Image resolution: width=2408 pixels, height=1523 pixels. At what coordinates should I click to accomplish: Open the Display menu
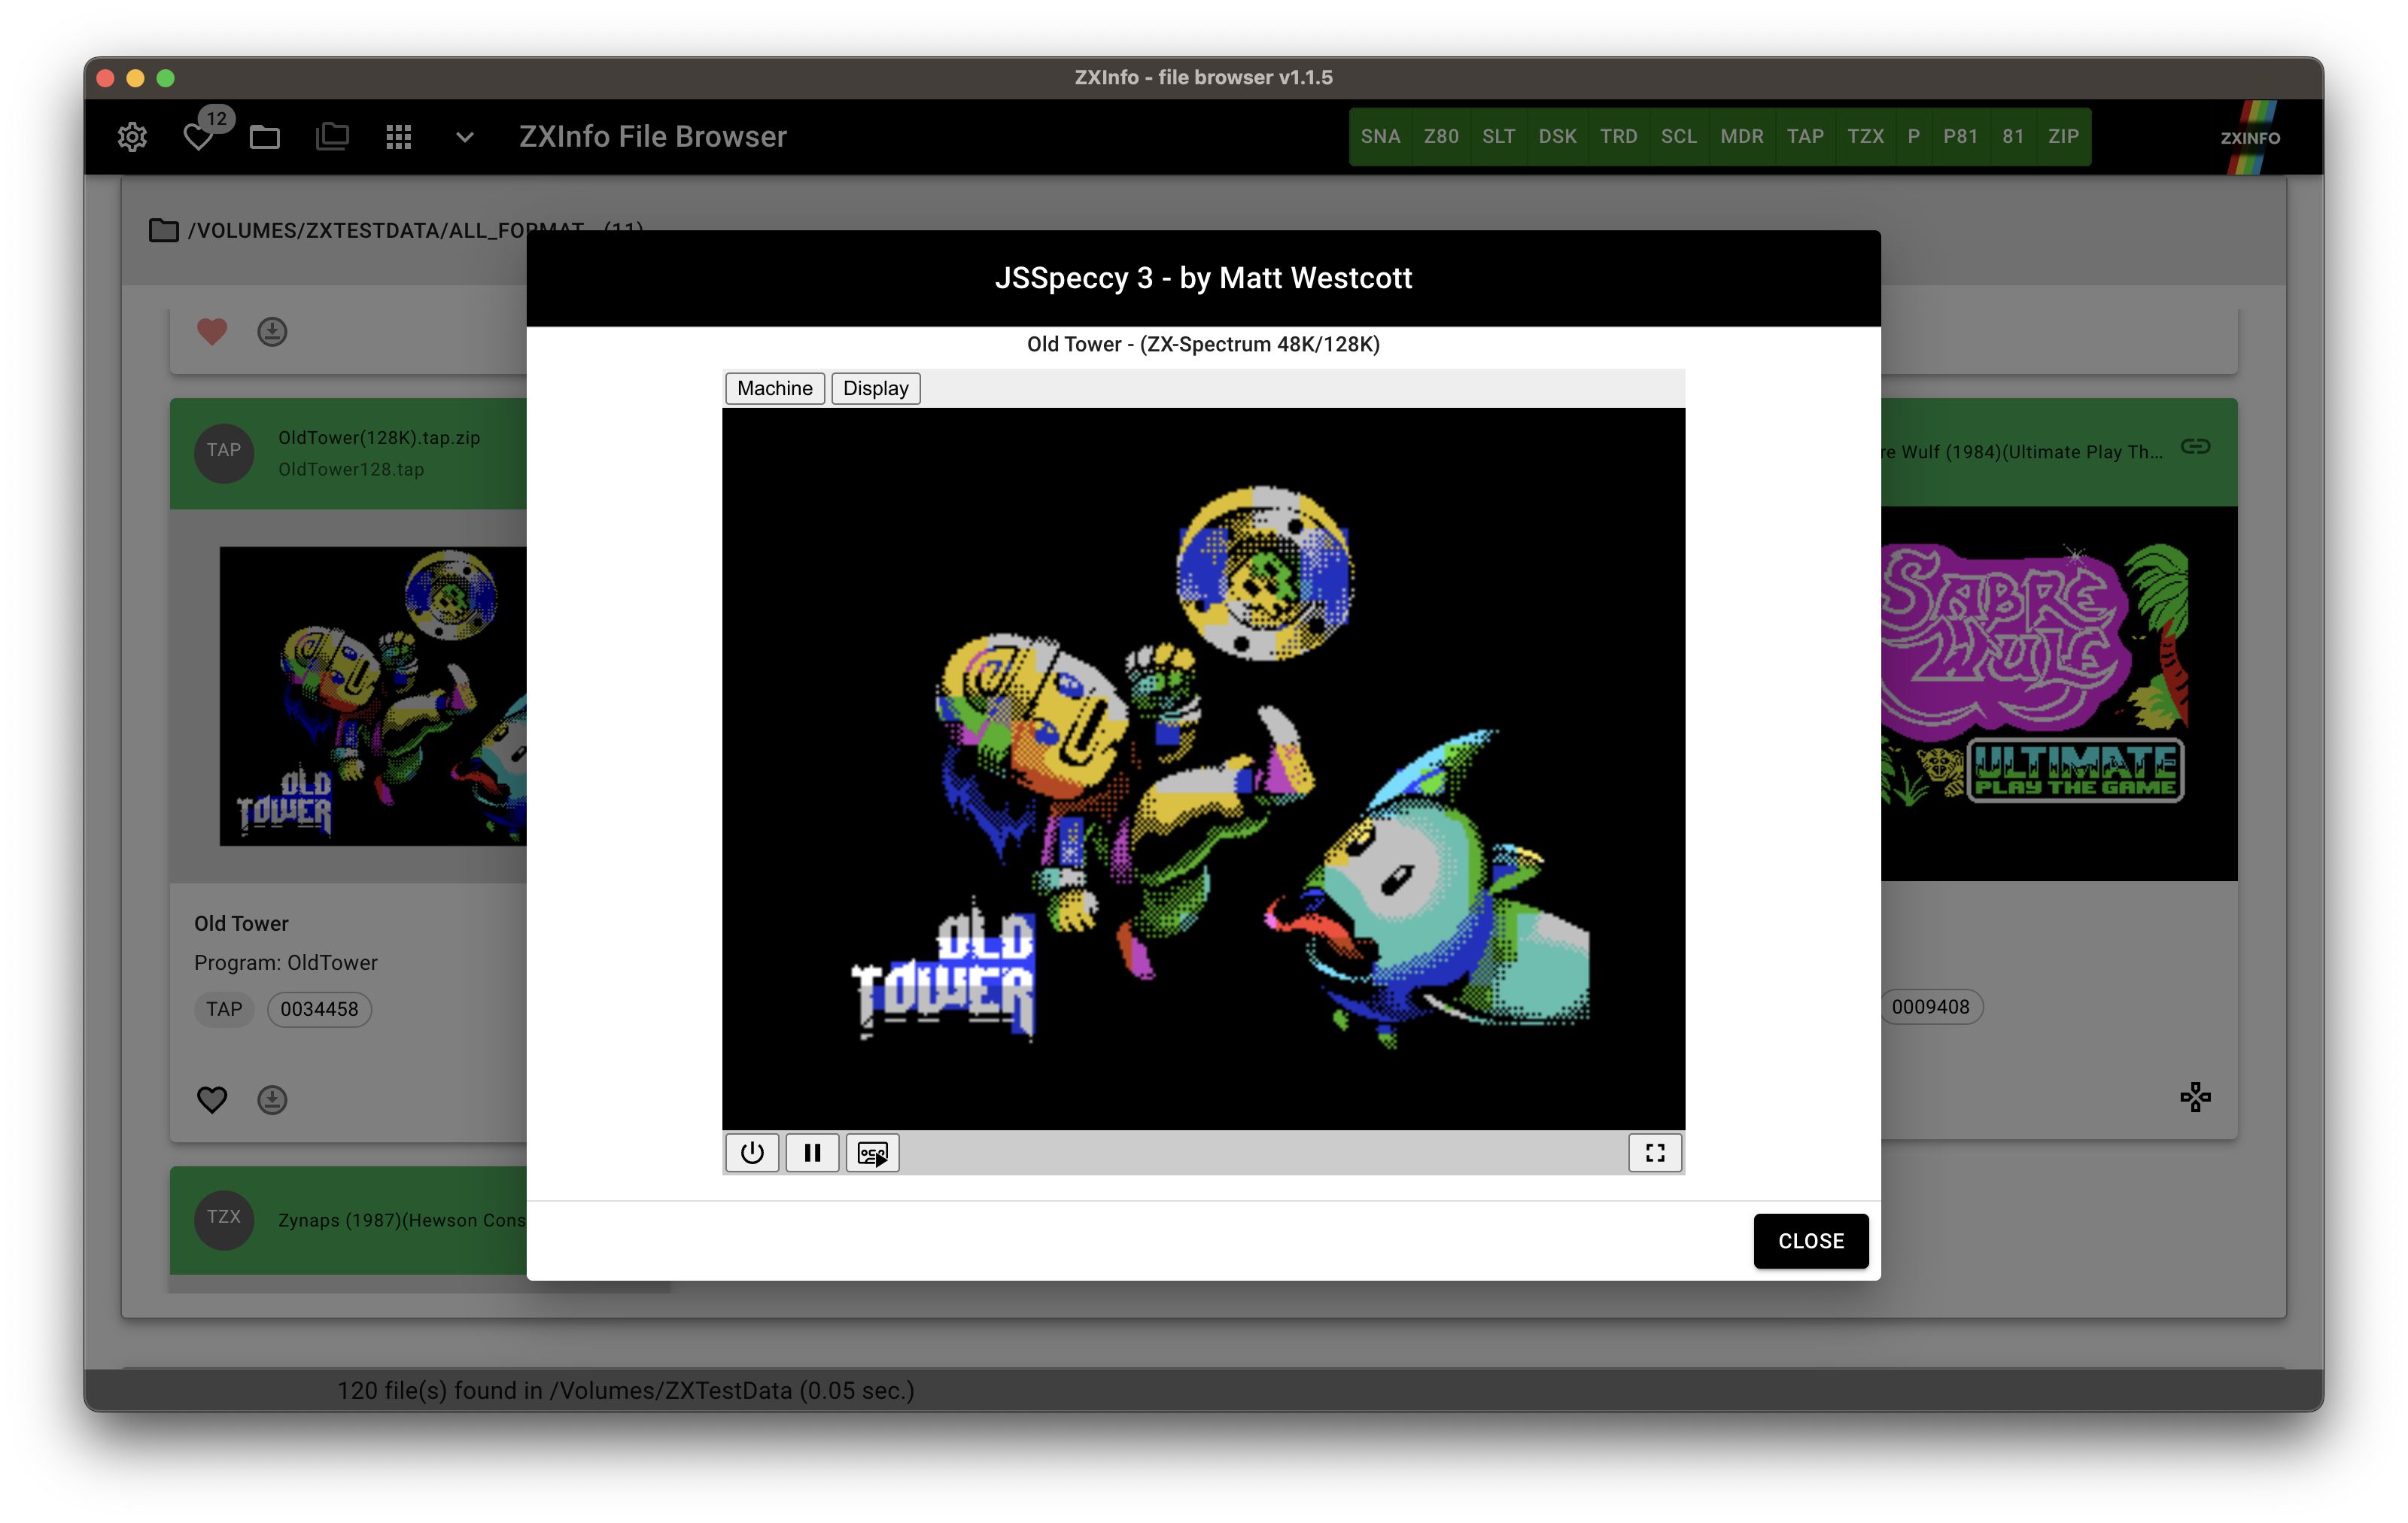(x=875, y=388)
